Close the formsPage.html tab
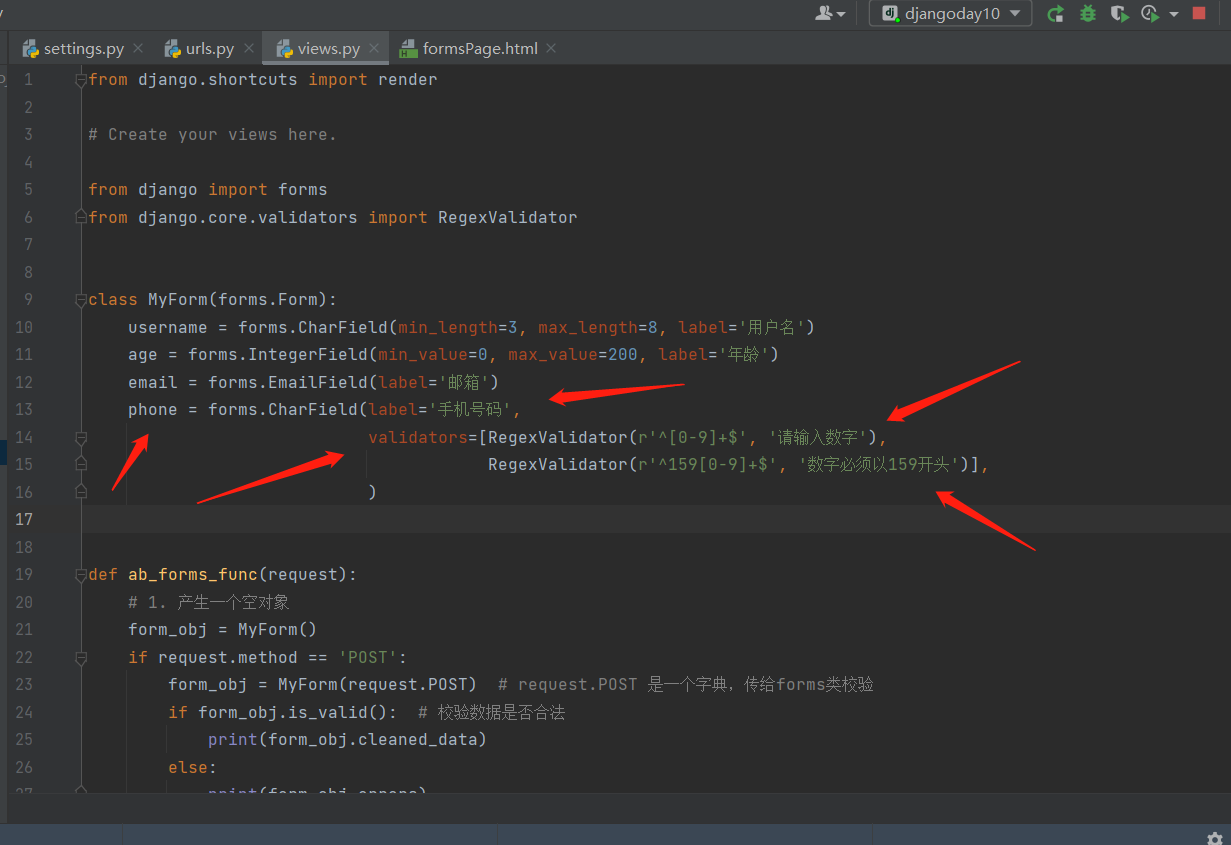 (x=551, y=48)
